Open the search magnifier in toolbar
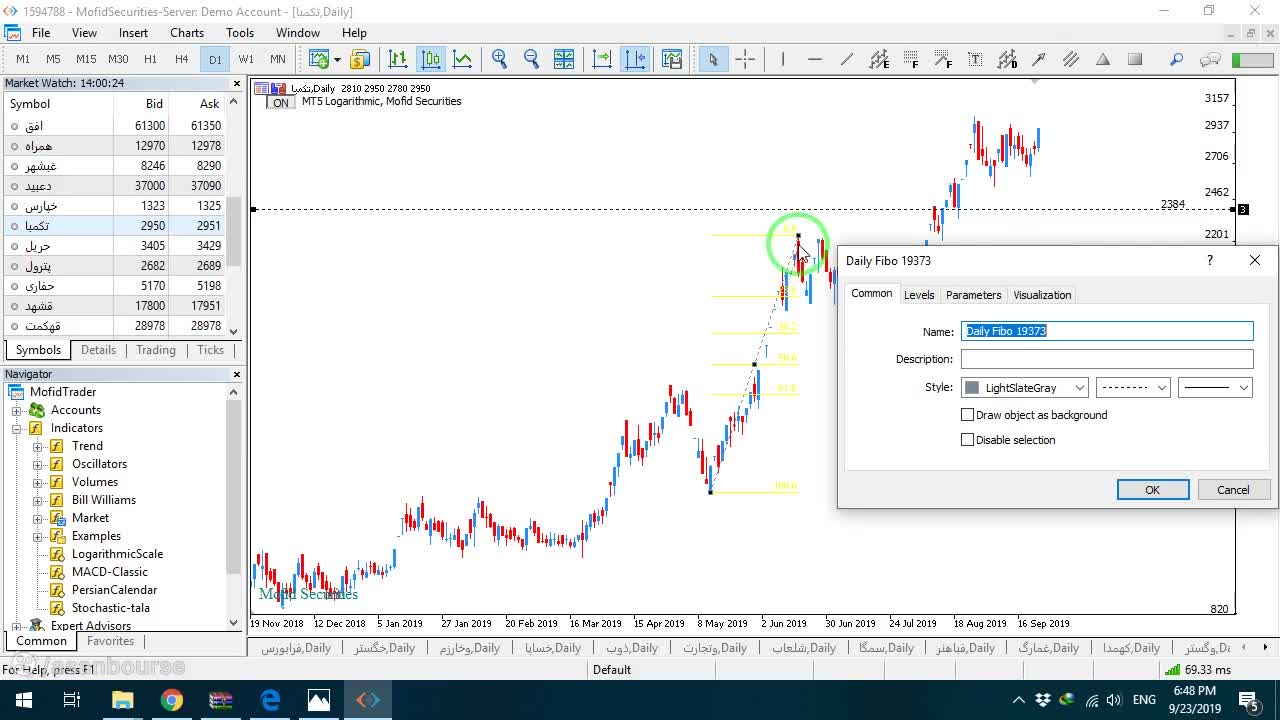Image resolution: width=1280 pixels, height=720 pixels. coord(1177,59)
